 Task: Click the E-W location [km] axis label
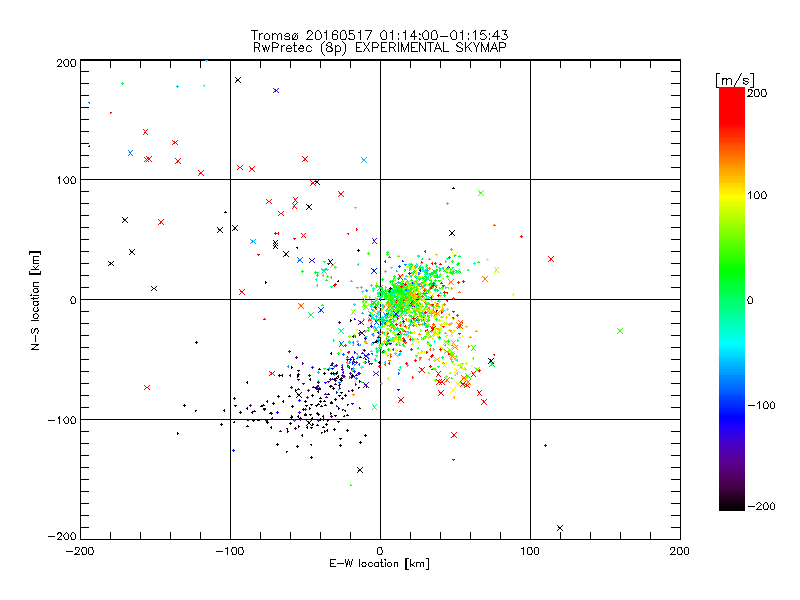(379, 563)
